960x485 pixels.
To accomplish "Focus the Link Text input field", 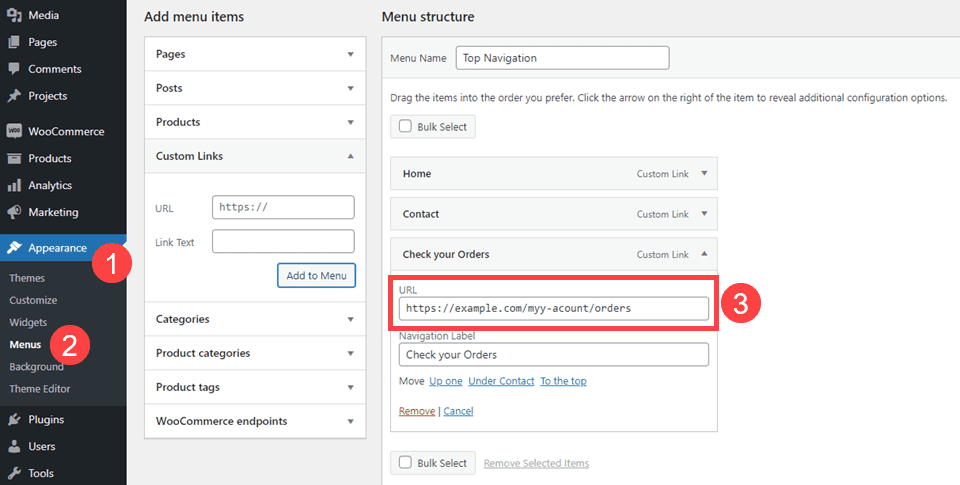I will 283,241.
